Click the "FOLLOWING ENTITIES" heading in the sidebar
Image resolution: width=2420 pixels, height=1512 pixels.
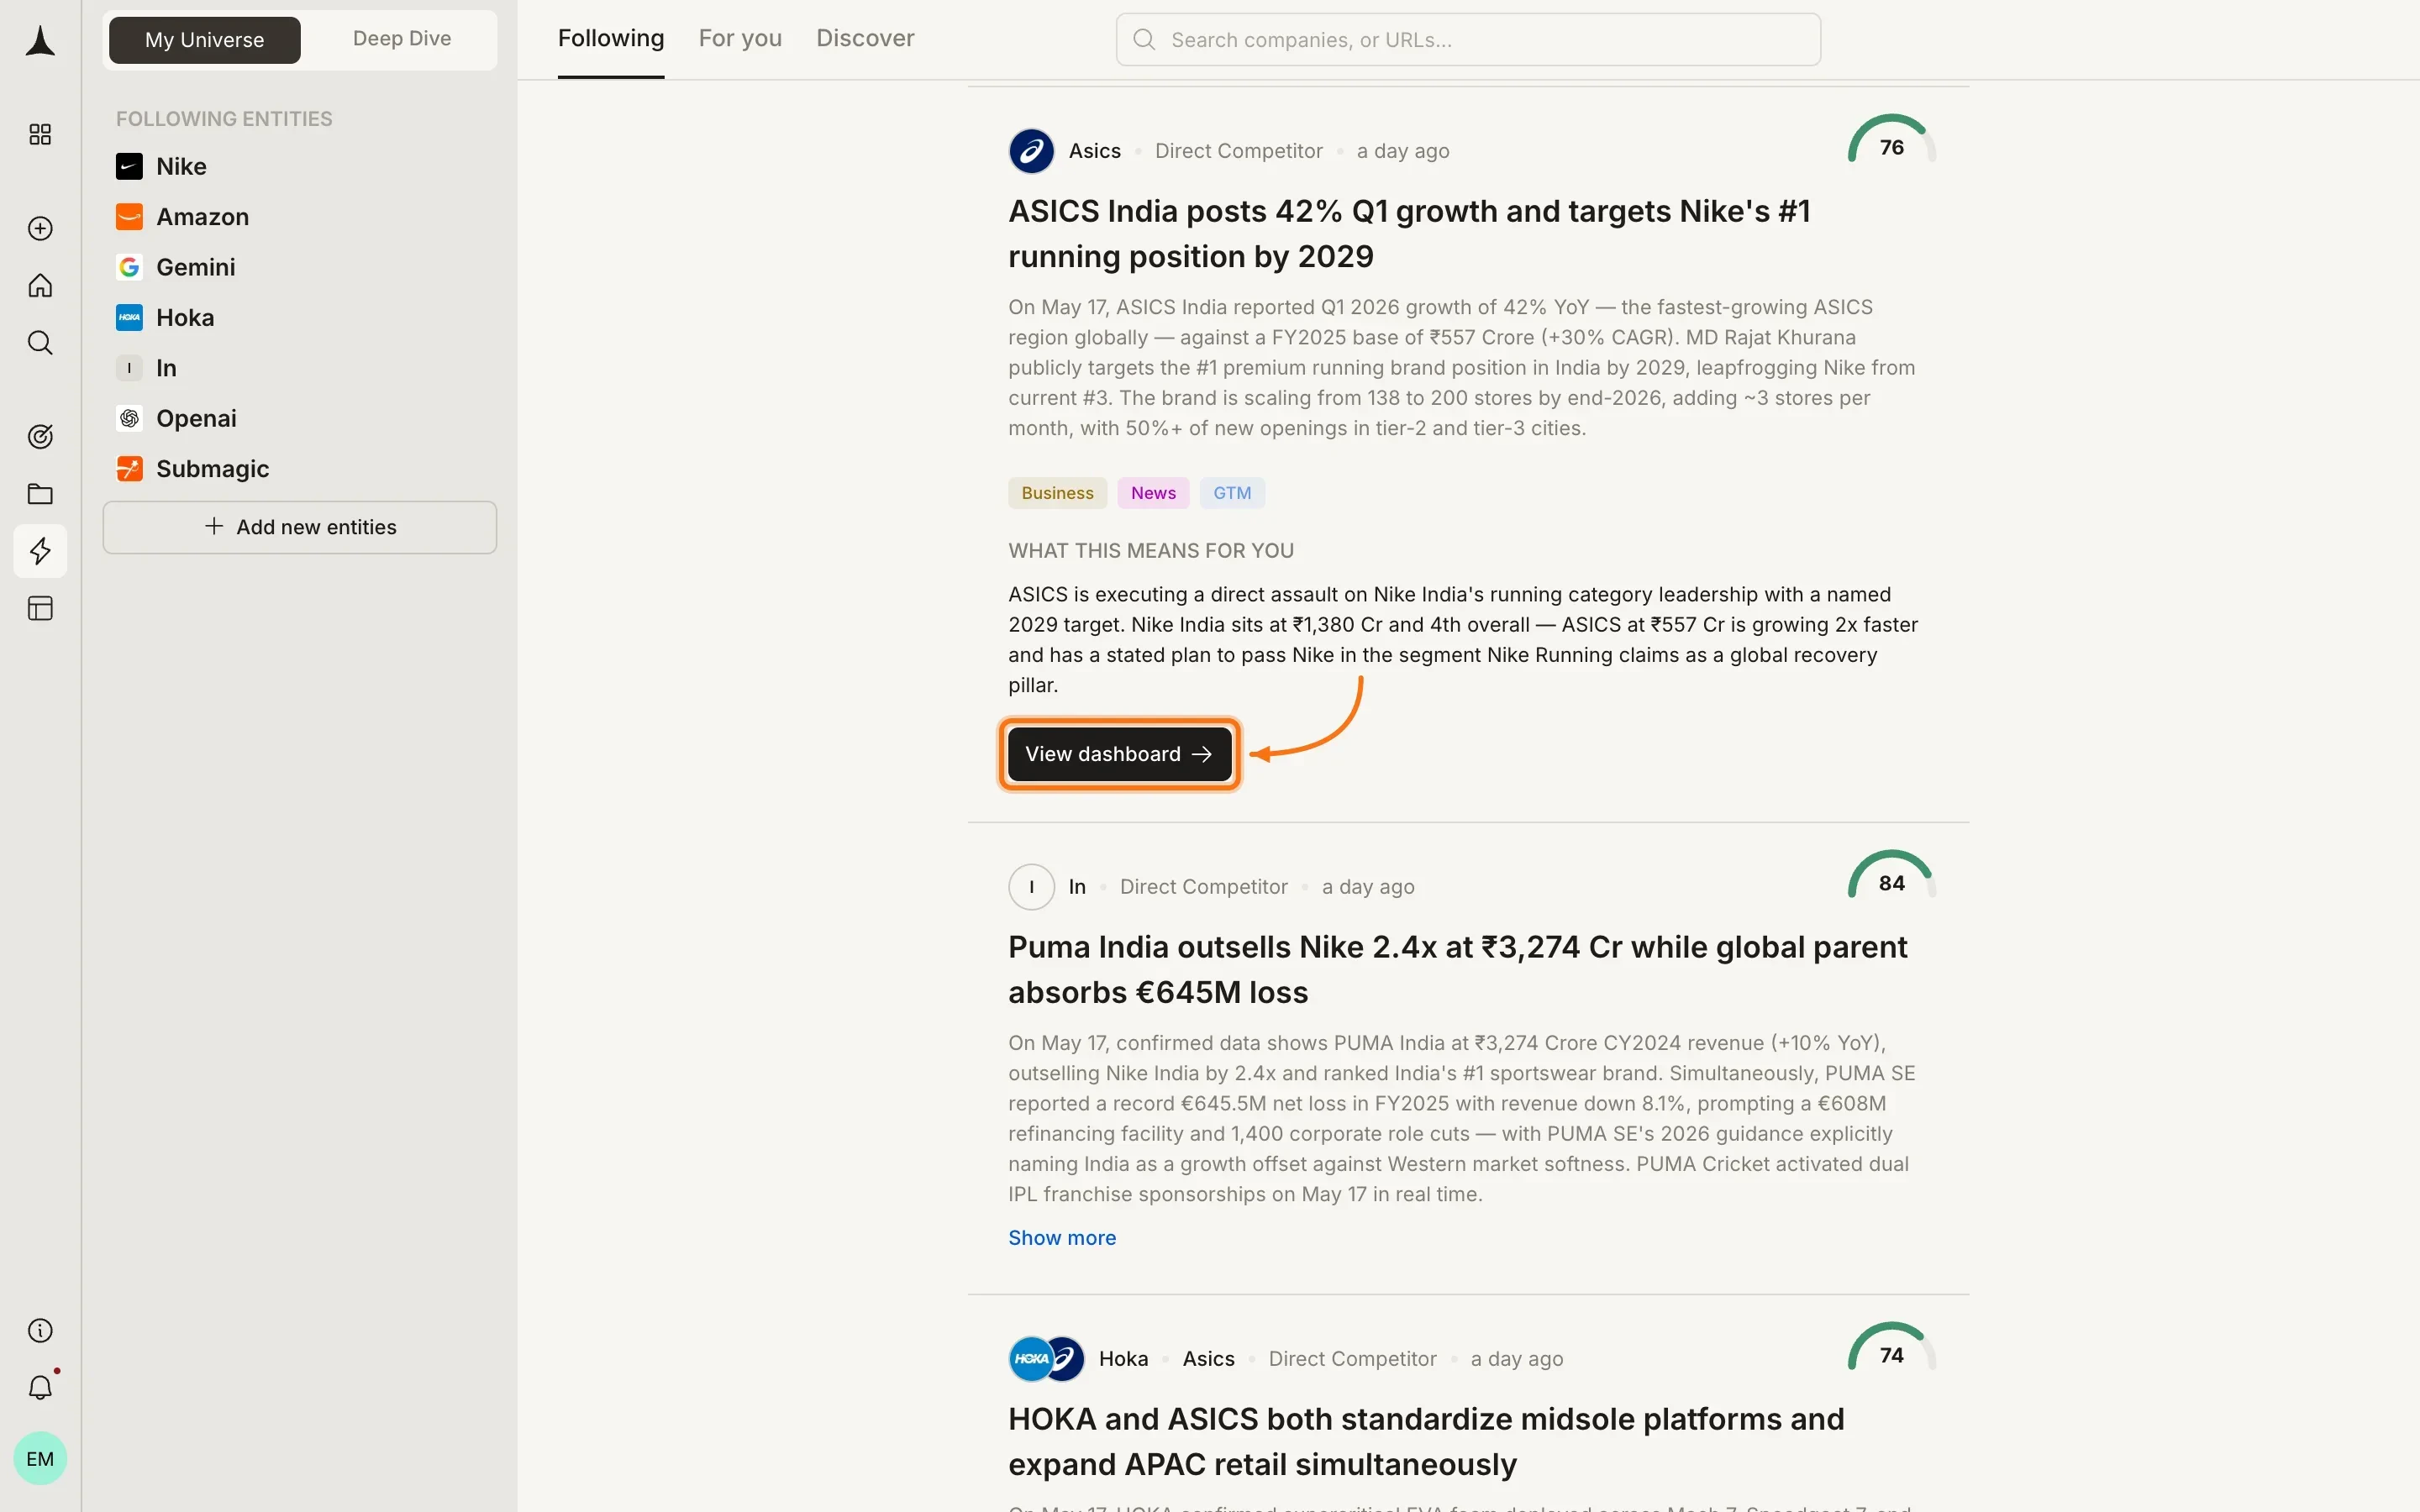coord(224,119)
